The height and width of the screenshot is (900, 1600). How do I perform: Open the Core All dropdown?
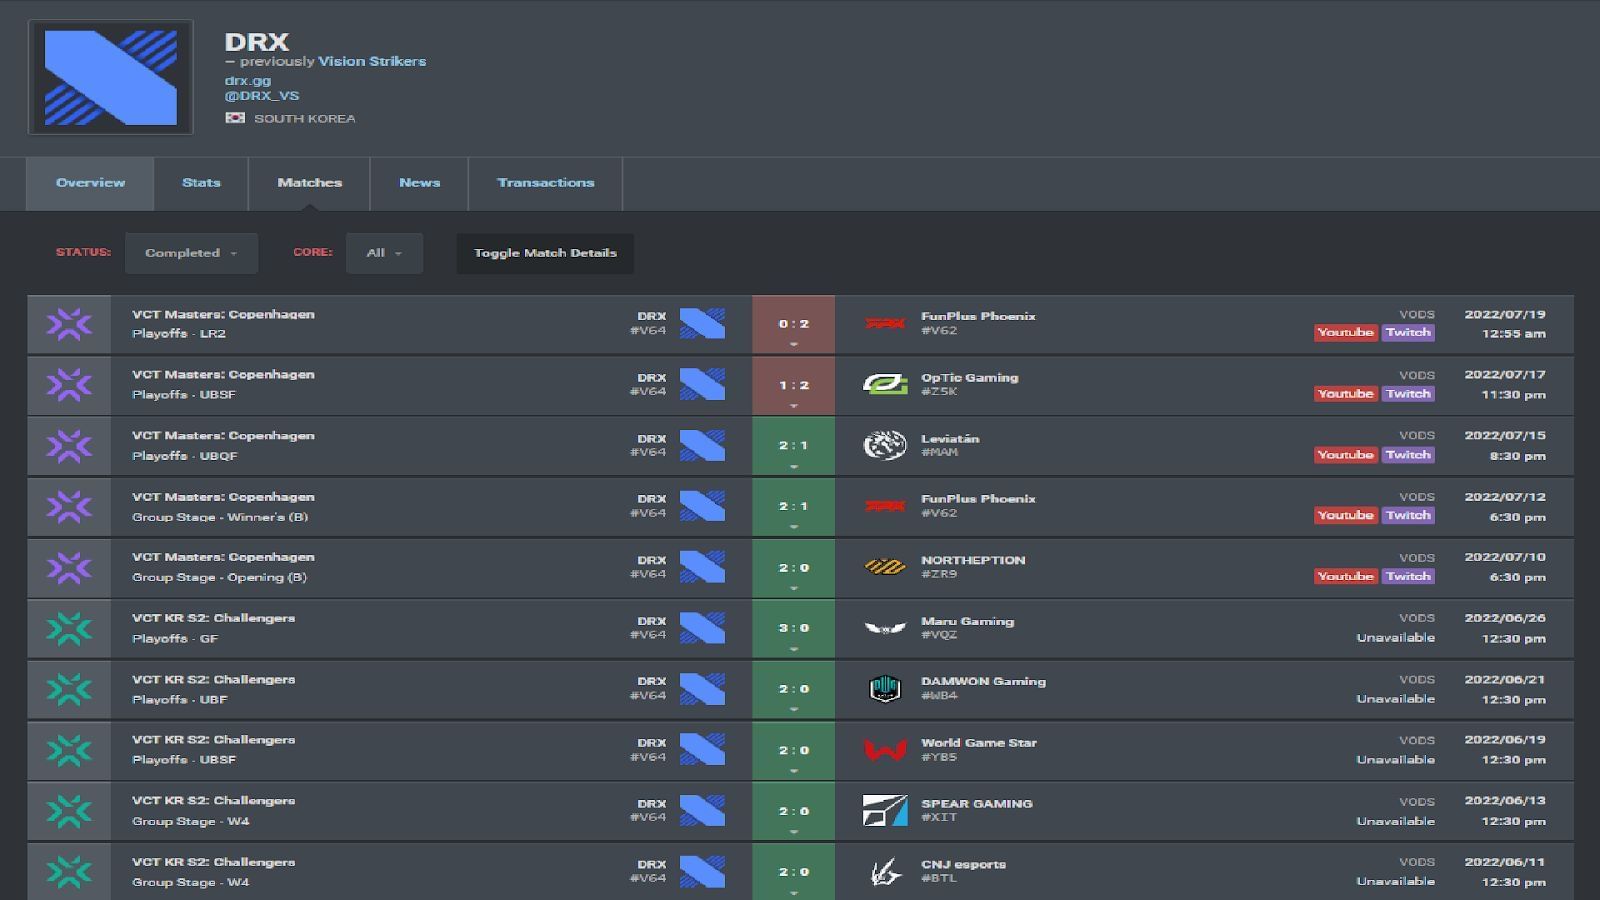(x=384, y=253)
